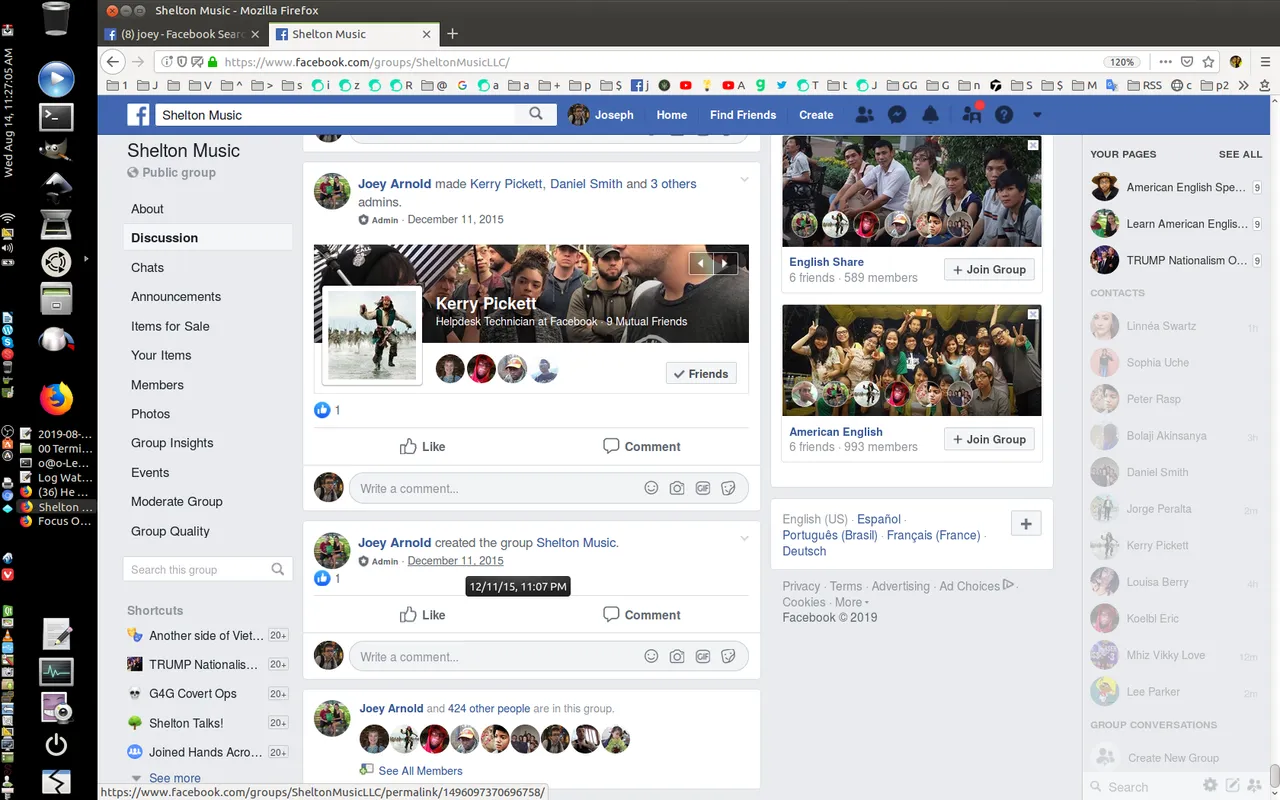The image size is (1280, 800).
Task: Open Notifications bell icon
Action: click(930, 115)
